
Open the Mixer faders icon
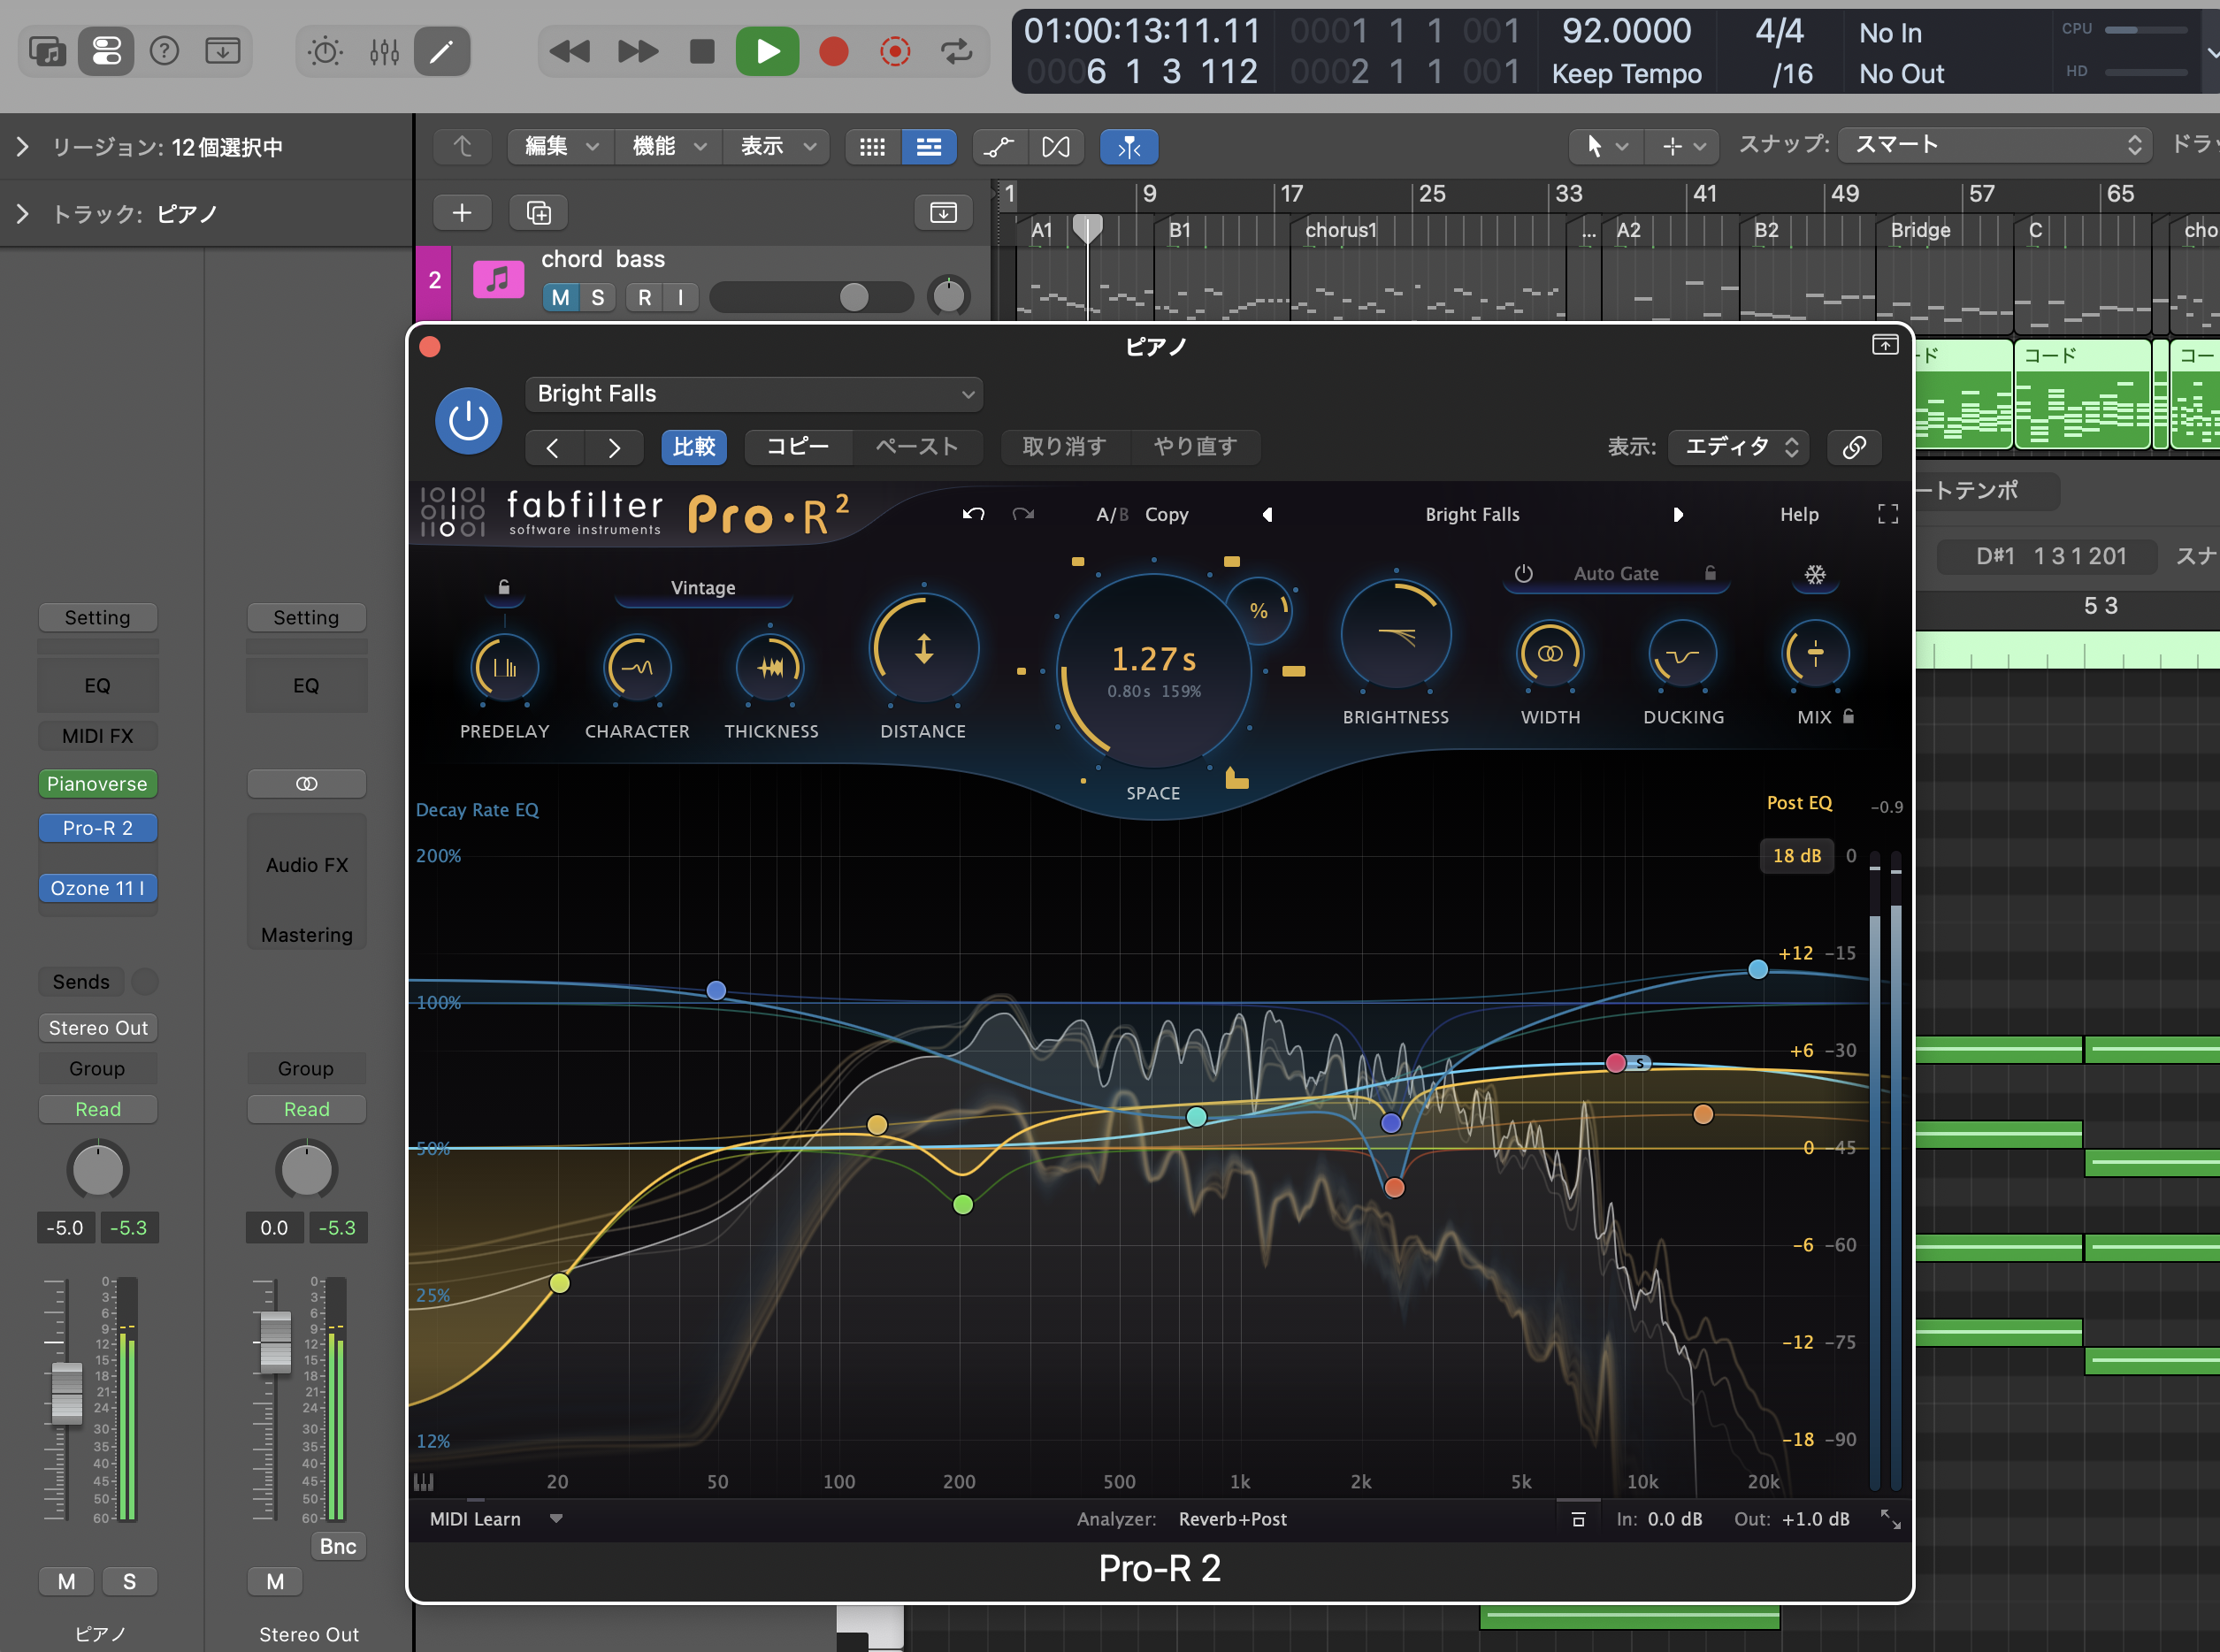click(384, 51)
